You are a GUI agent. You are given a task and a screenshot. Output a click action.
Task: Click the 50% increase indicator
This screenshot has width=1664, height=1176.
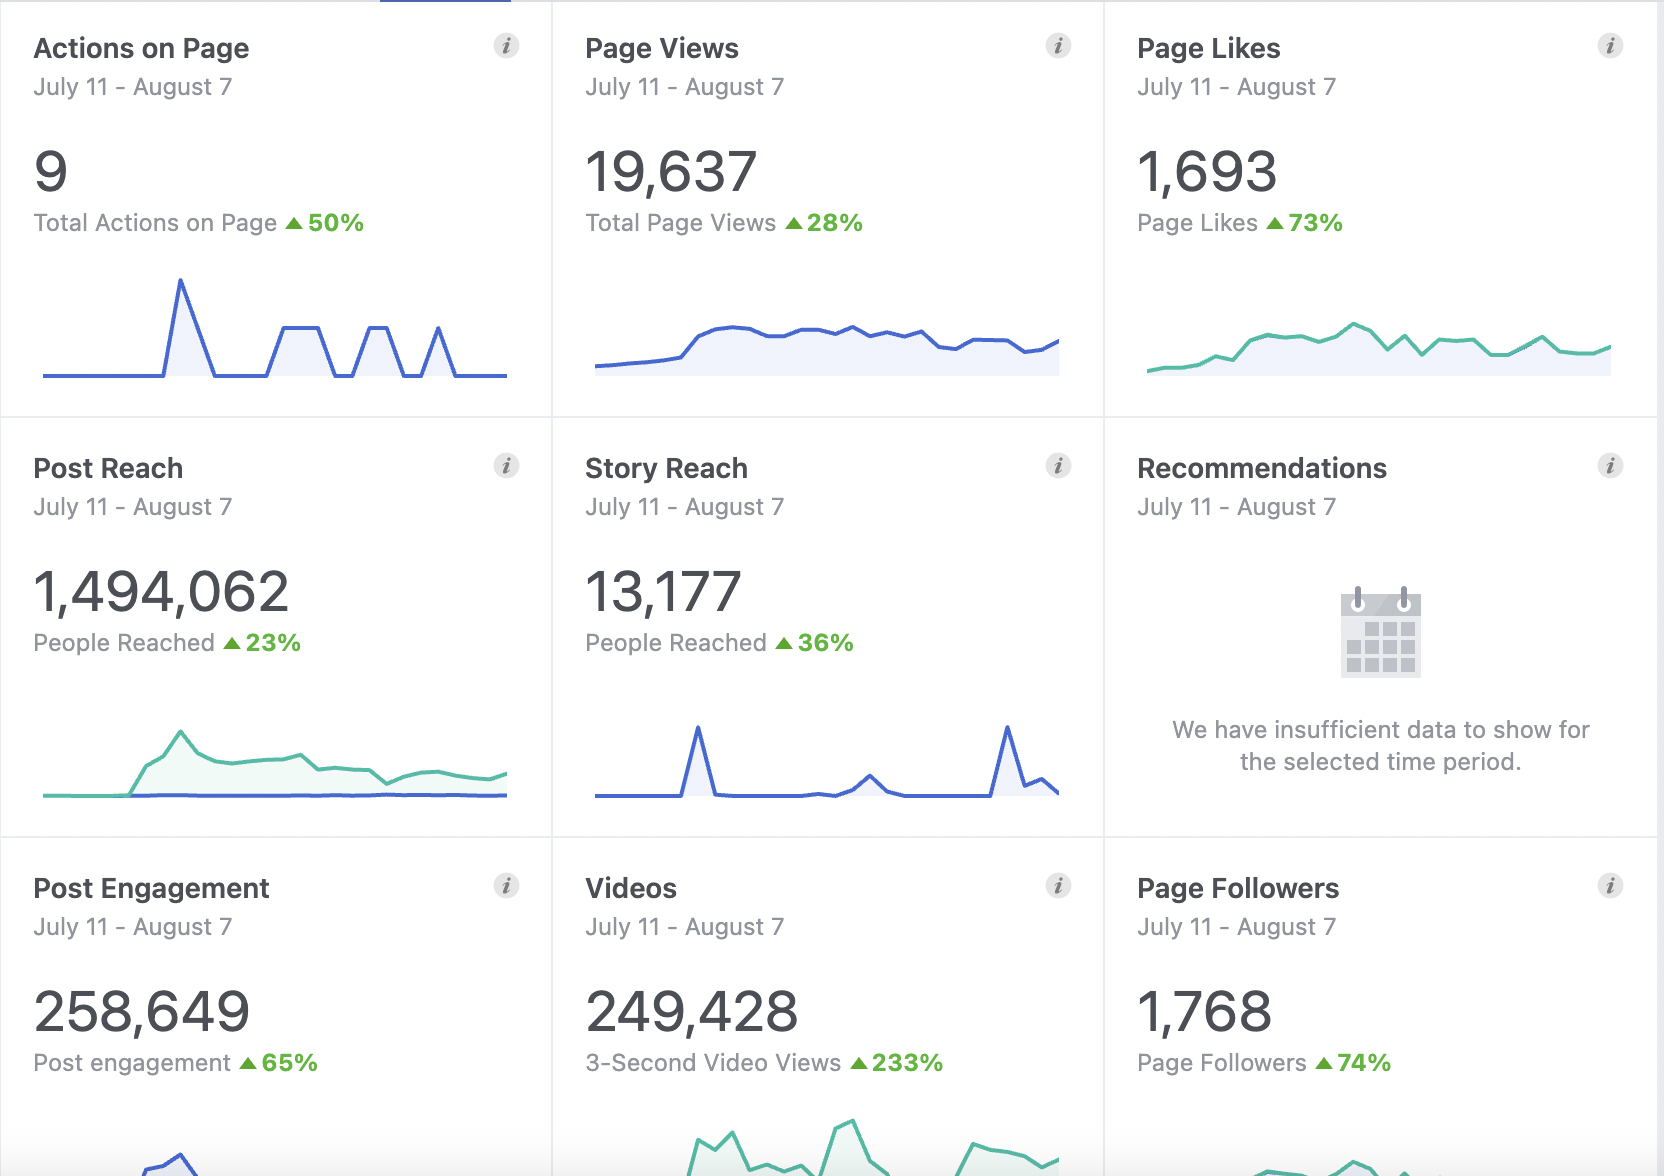(325, 223)
